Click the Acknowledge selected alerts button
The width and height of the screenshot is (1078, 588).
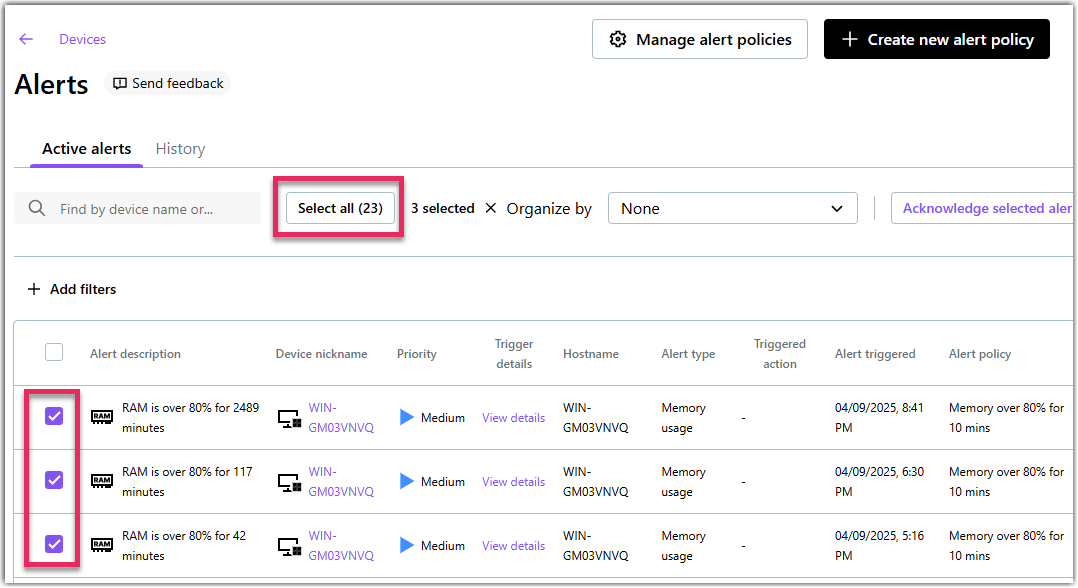pos(984,208)
